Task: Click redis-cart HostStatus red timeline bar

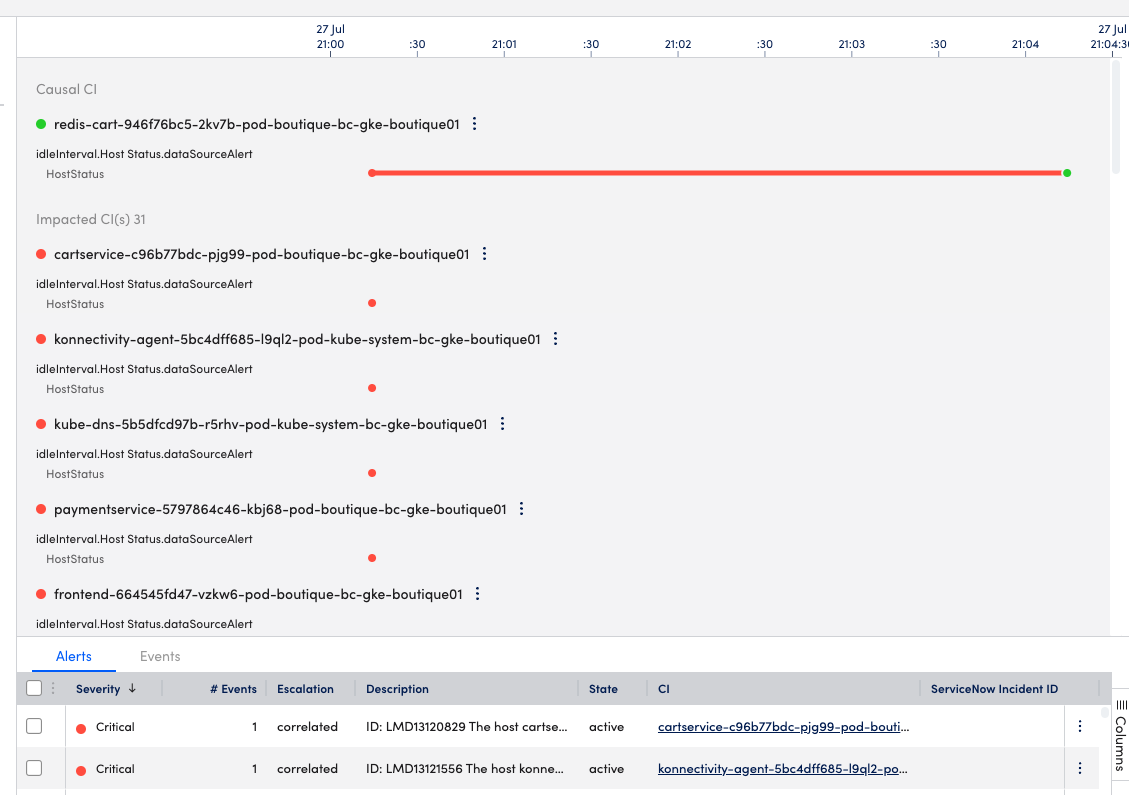Action: [x=719, y=173]
